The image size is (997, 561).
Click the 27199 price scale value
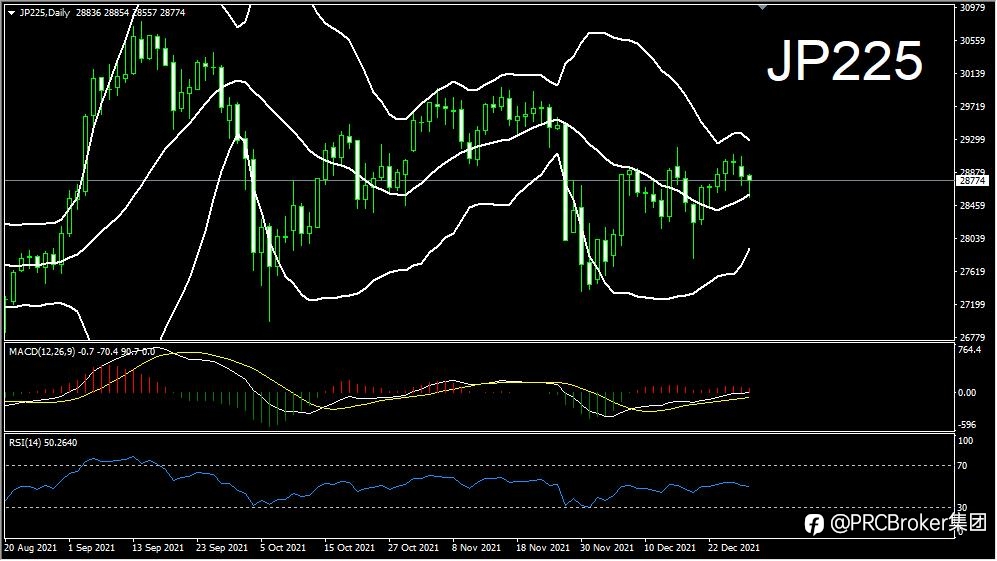972,305
